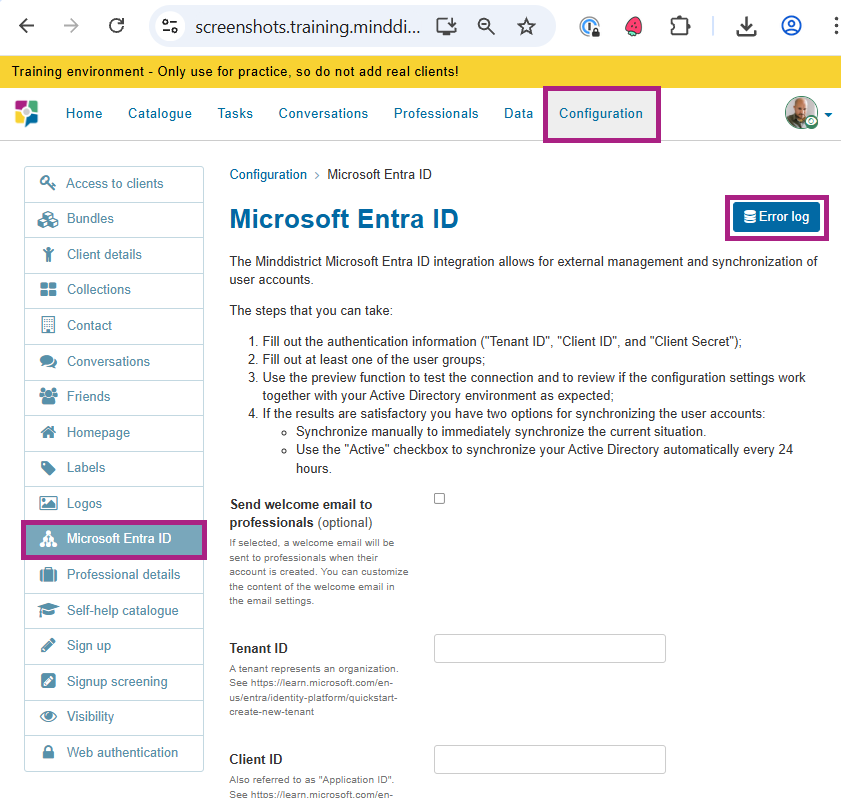Click the Friends group icon
This screenshot has width=841, height=798.
(48, 396)
